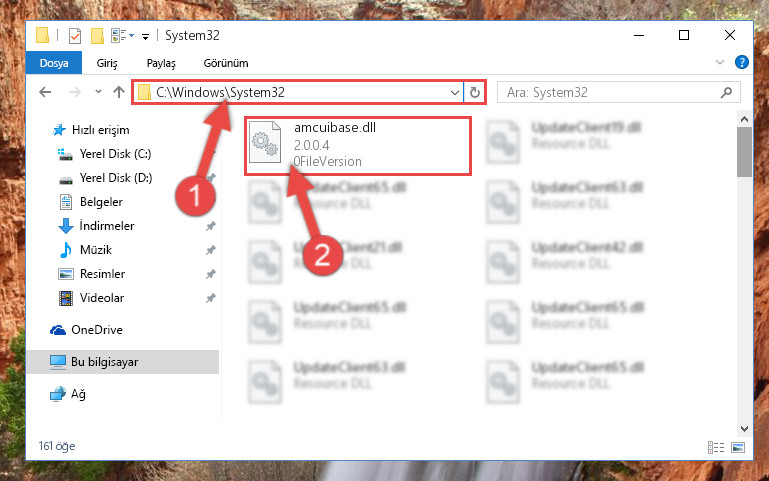Click the up-one-level arrow

point(119,92)
